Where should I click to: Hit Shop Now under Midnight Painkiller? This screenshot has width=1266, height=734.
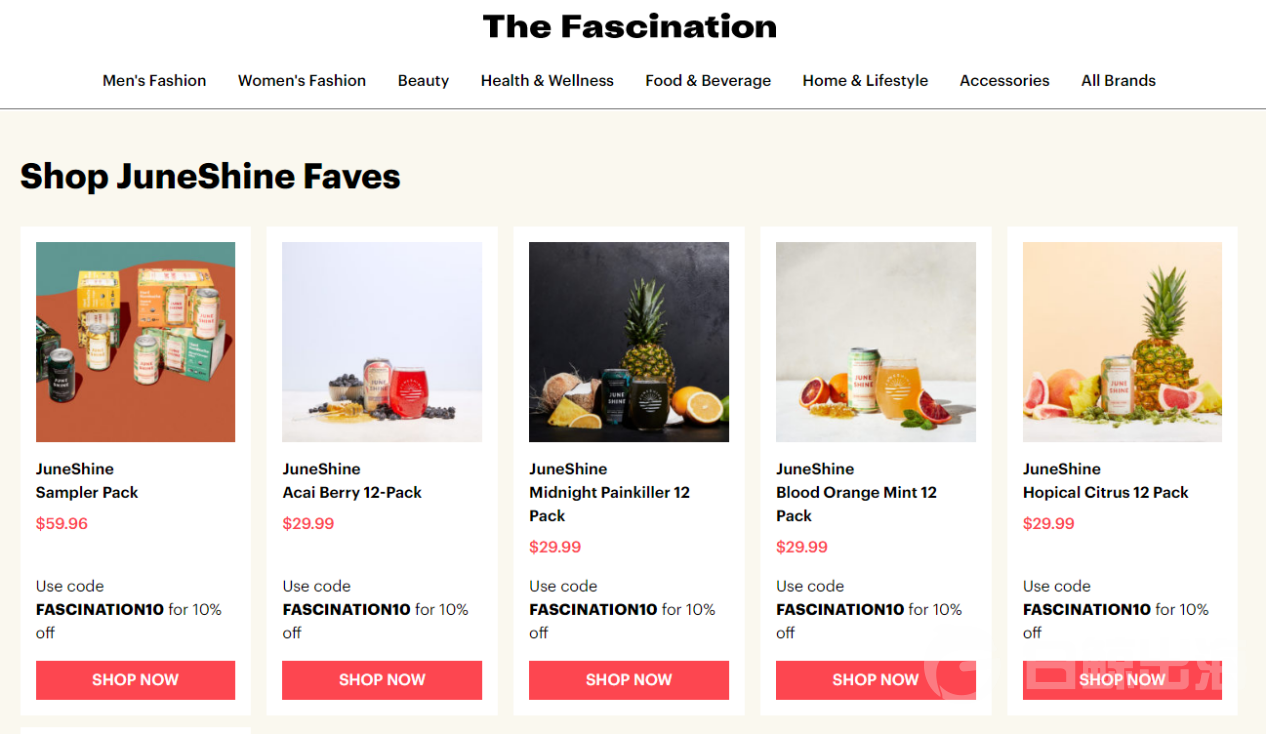(629, 680)
